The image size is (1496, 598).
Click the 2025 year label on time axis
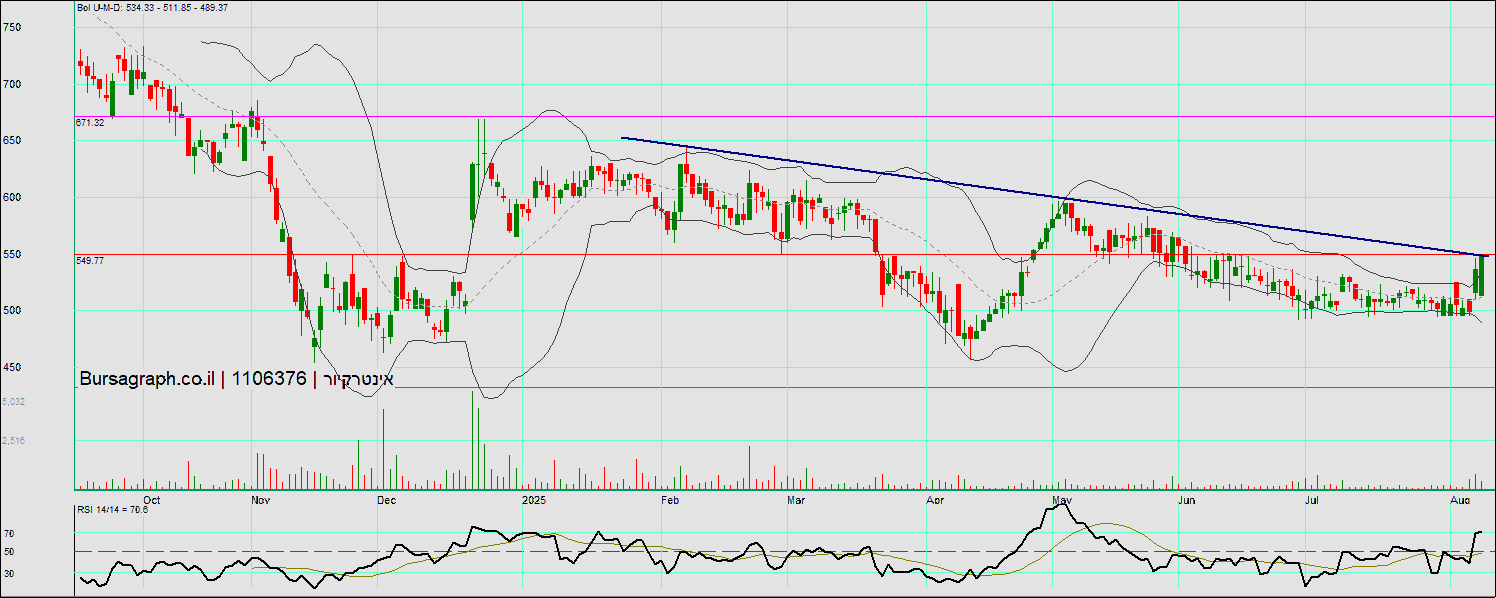tap(535, 498)
